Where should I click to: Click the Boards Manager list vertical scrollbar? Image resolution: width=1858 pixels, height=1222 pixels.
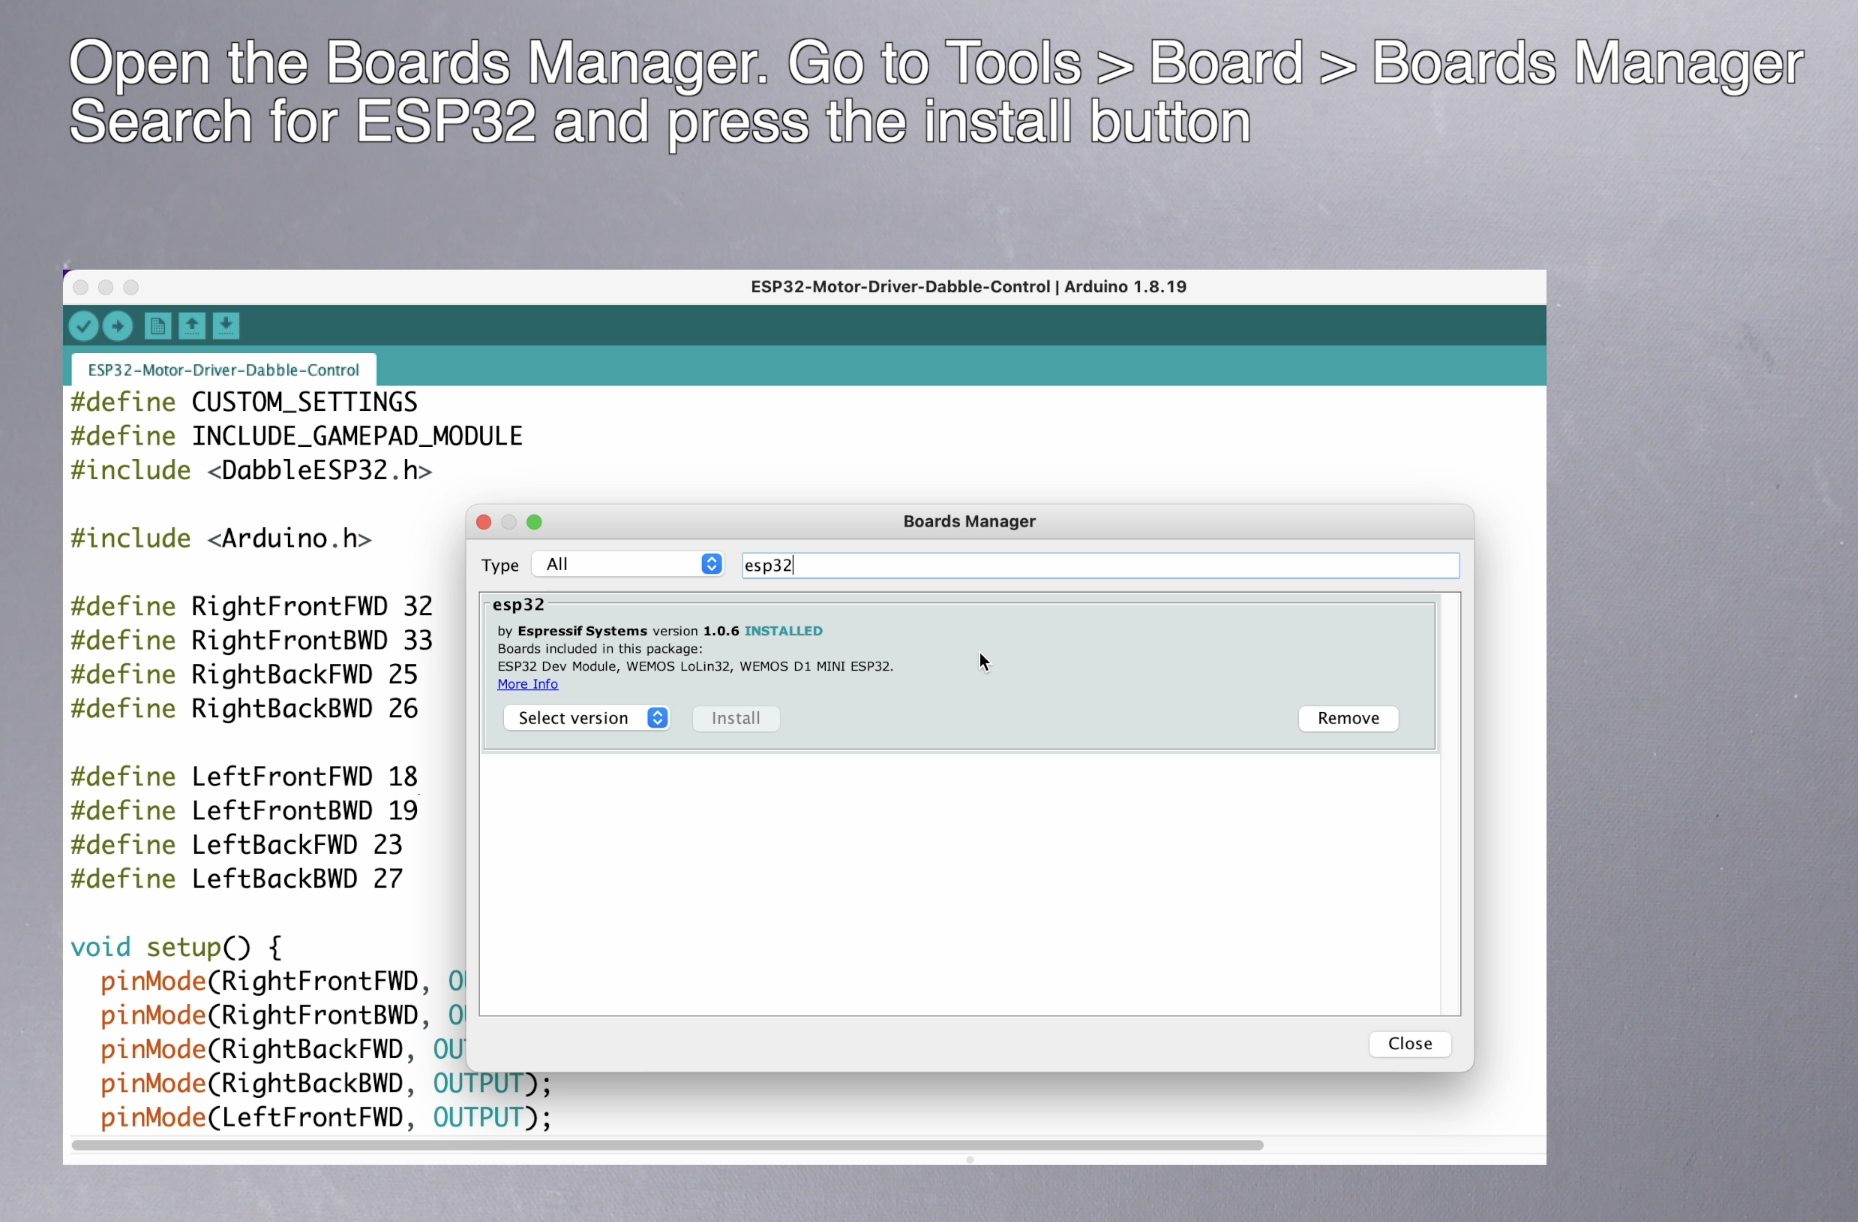(1450, 804)
